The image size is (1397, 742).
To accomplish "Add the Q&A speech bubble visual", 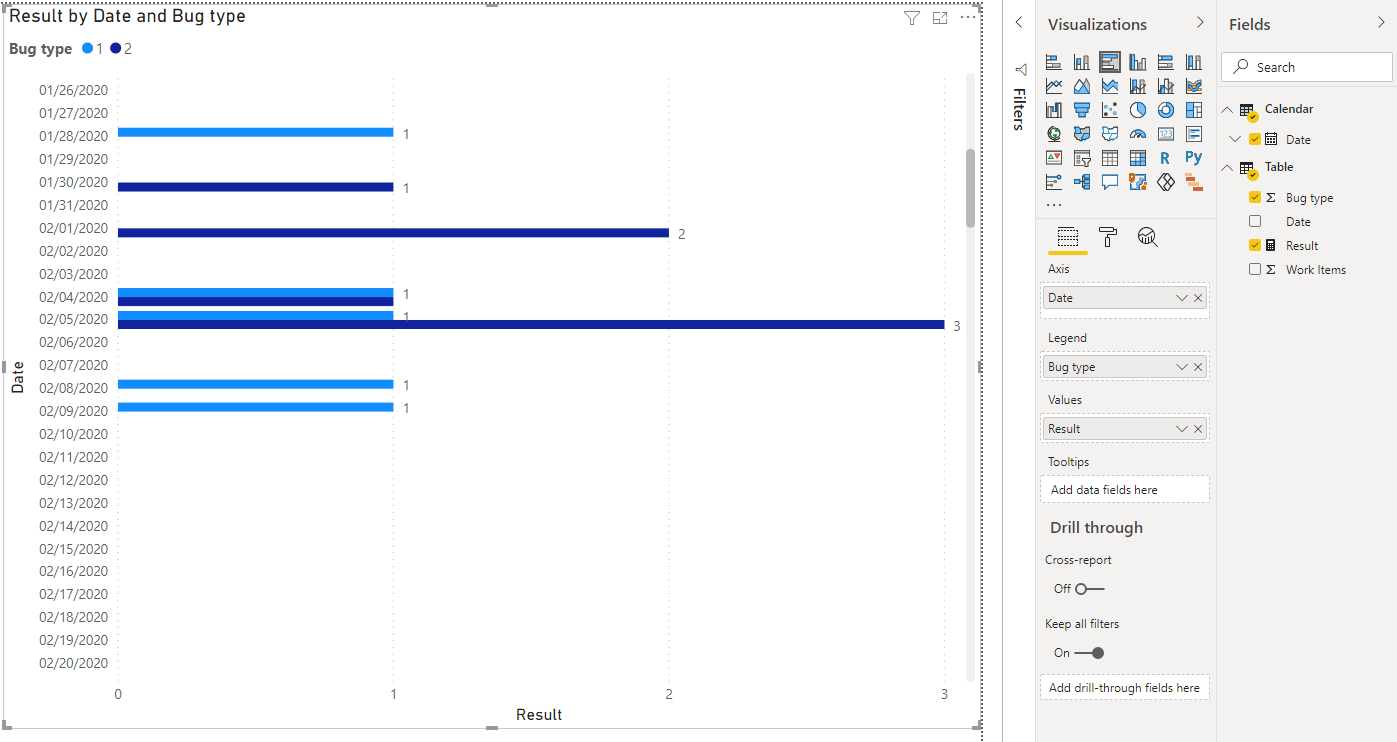I will (1110, 182).
